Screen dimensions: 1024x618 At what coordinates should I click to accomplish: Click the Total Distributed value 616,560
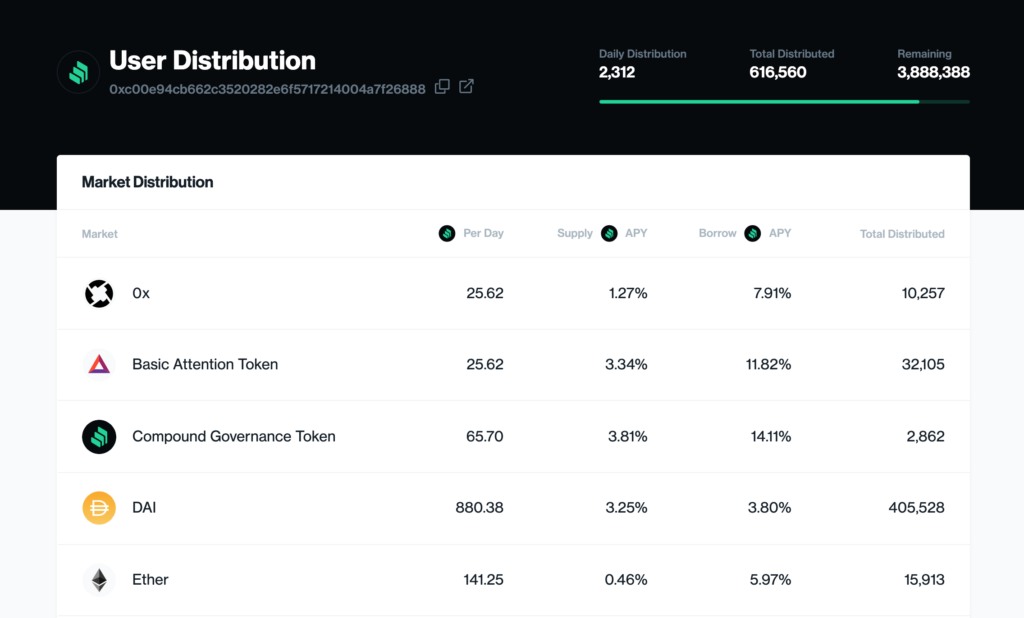tap(778, 72)
